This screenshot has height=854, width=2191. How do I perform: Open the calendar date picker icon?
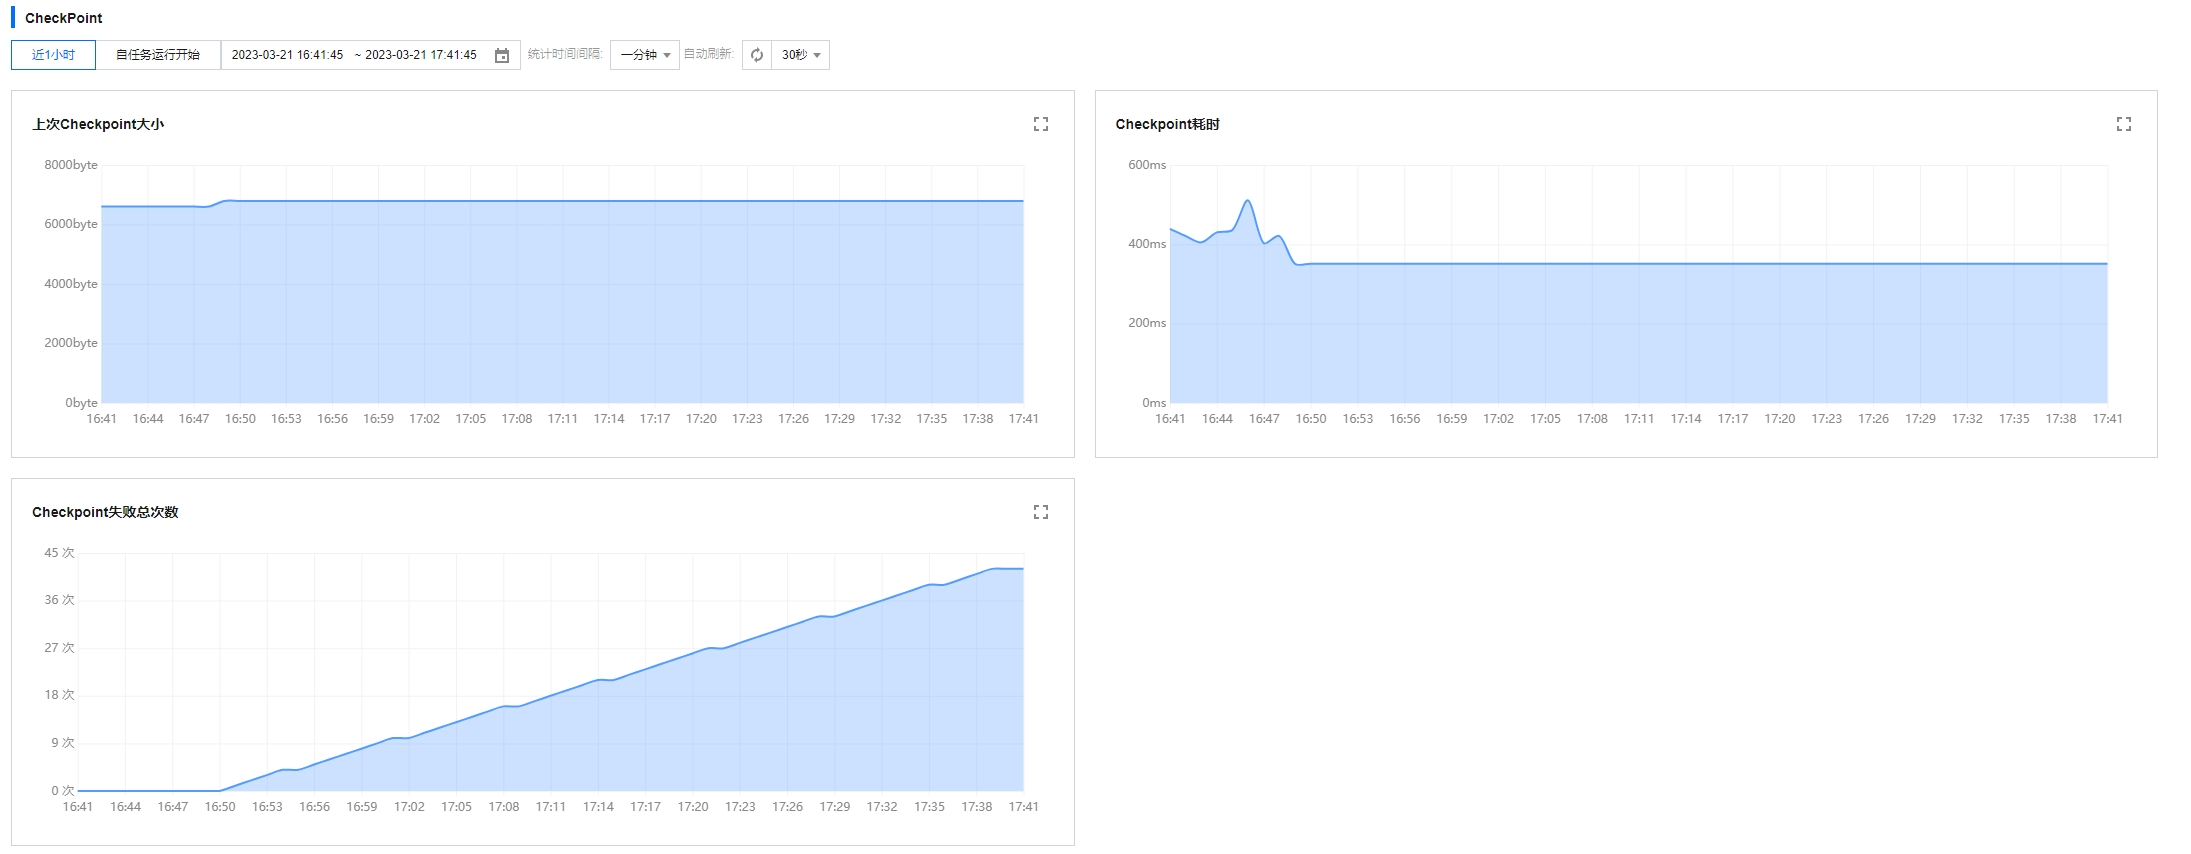click(502, 55)
